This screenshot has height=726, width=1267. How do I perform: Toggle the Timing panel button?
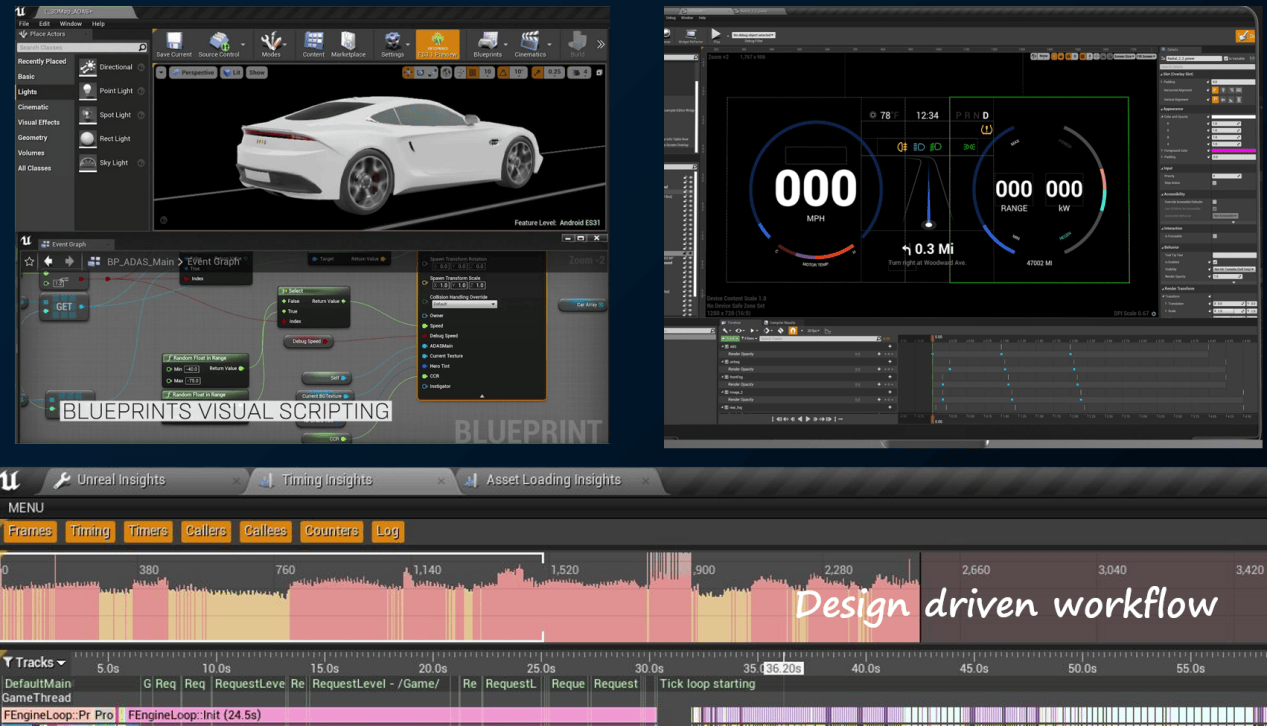click(x=89, y=531)
